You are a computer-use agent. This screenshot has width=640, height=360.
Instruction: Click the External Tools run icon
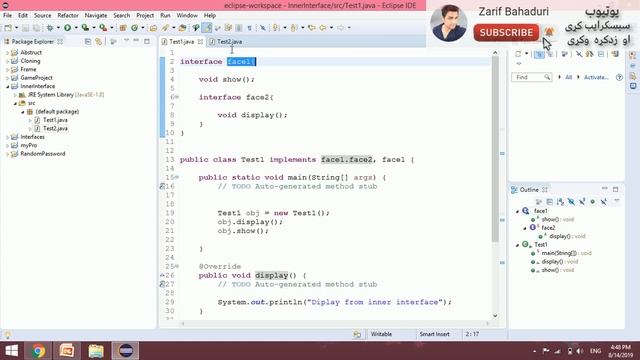pyautogui.click(x=103, y=28)
